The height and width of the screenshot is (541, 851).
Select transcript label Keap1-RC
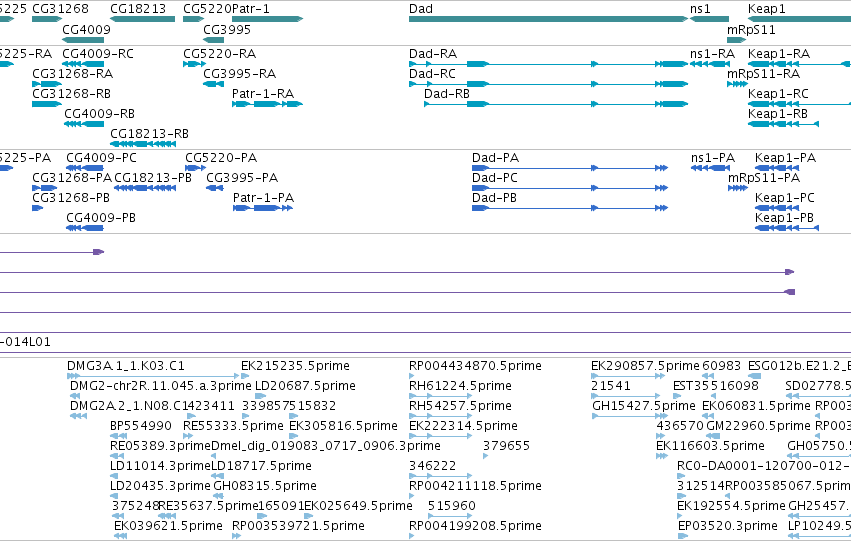coord(778,94)
